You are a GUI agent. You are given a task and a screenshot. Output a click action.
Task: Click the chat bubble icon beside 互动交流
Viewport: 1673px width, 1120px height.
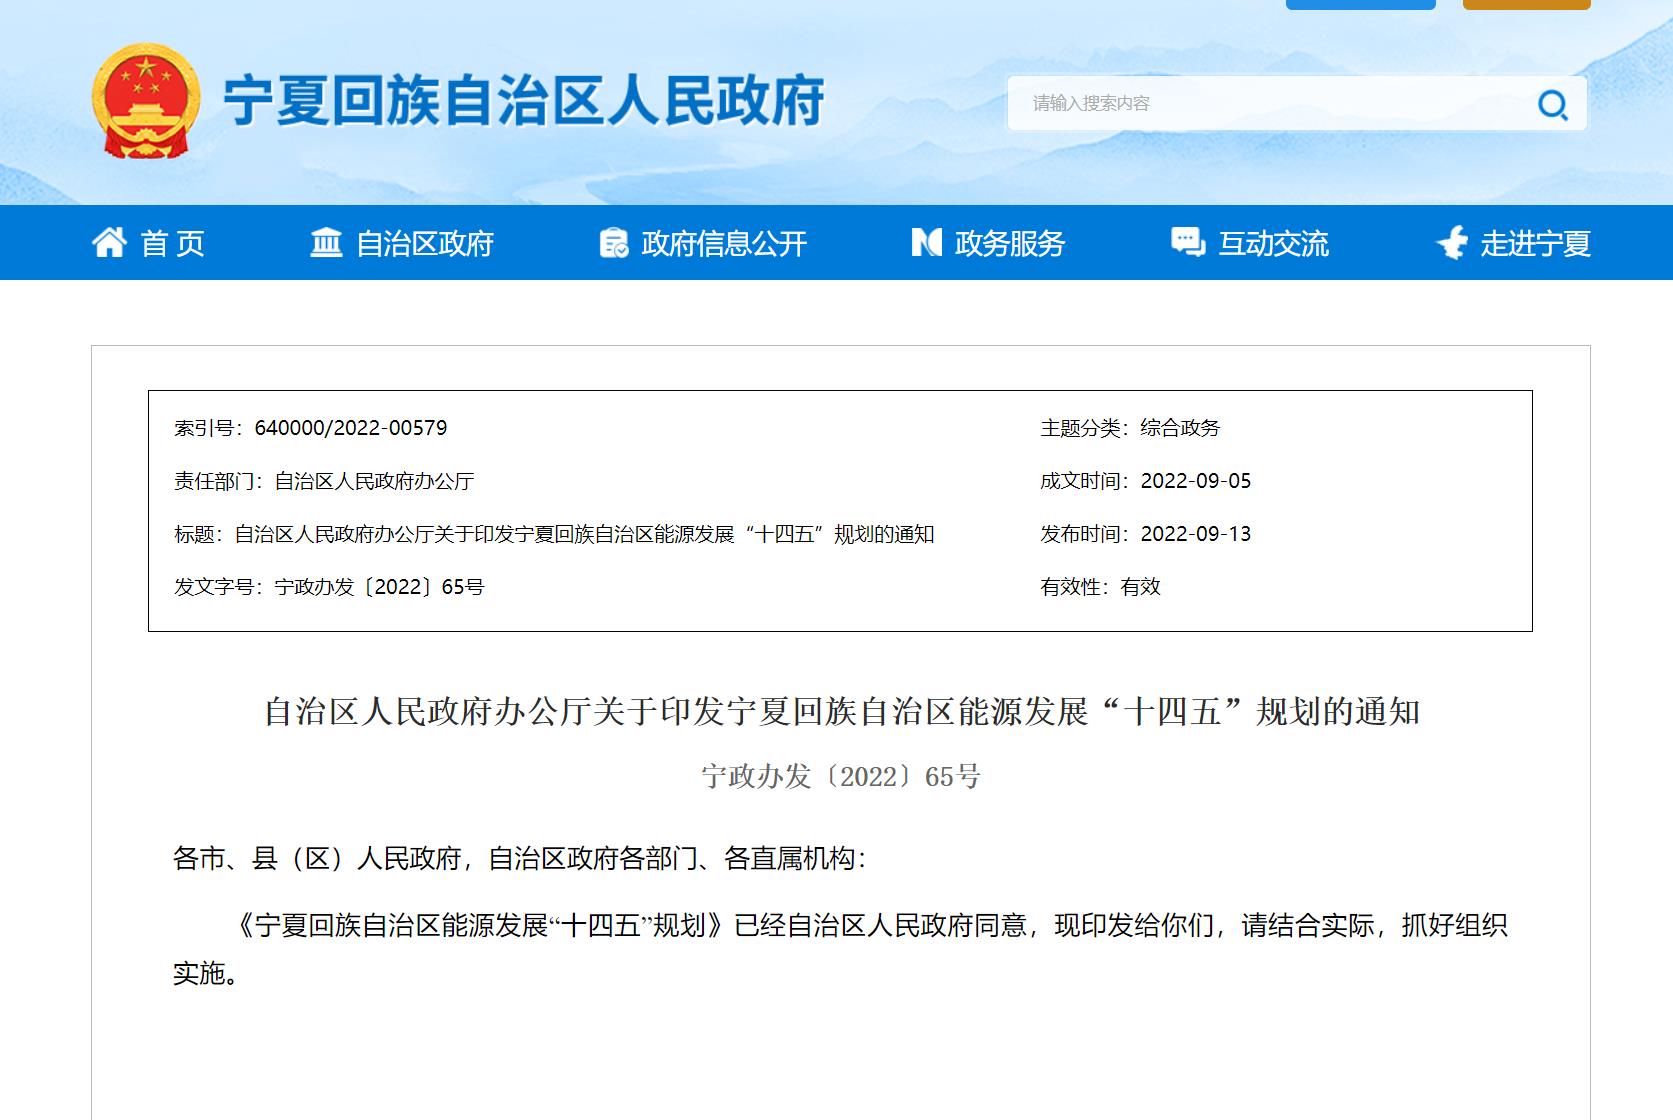tap(1186, 242)
